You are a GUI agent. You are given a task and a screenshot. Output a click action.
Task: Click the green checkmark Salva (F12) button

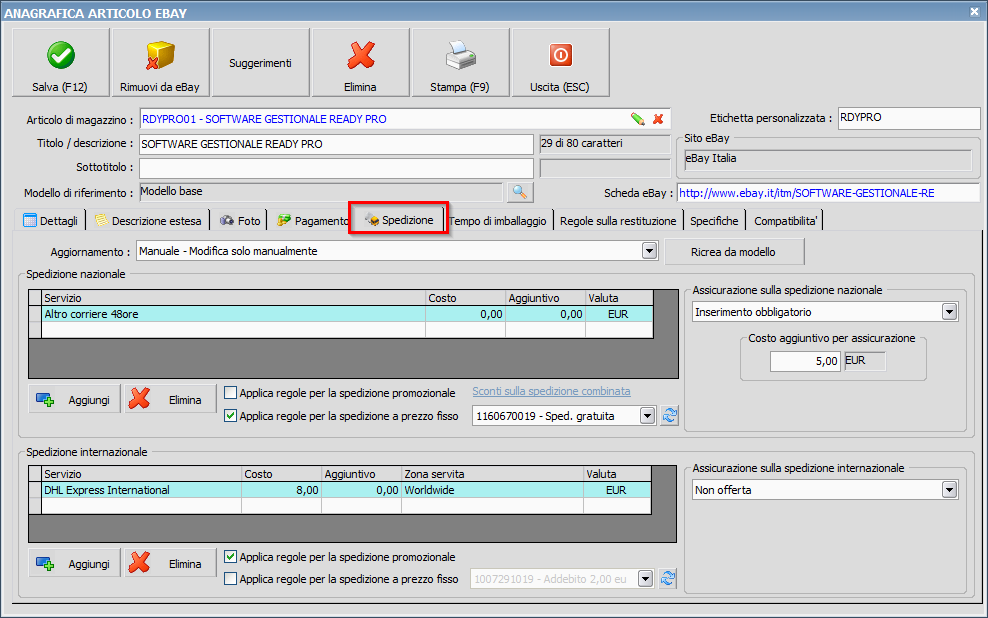pyautogui.click(x=60, y=62)
